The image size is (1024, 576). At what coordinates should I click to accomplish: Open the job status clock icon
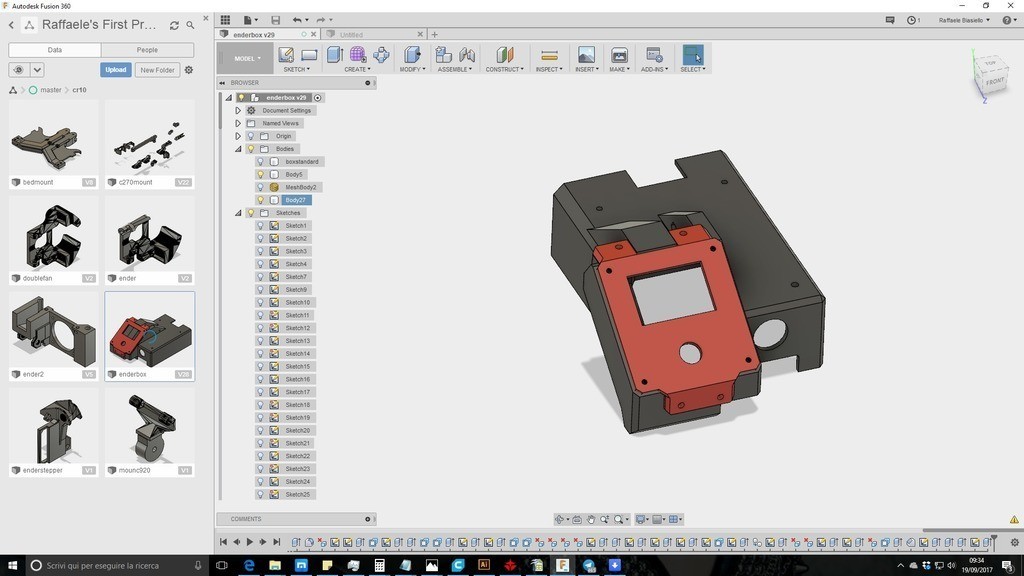point(912,20)
